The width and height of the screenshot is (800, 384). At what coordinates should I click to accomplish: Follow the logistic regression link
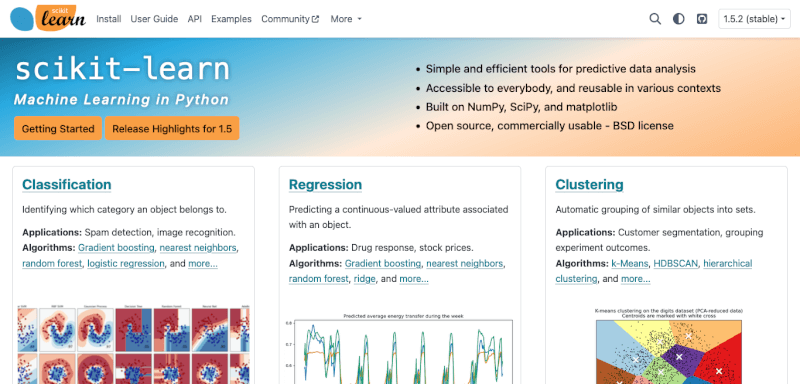(x=126, y=264)
